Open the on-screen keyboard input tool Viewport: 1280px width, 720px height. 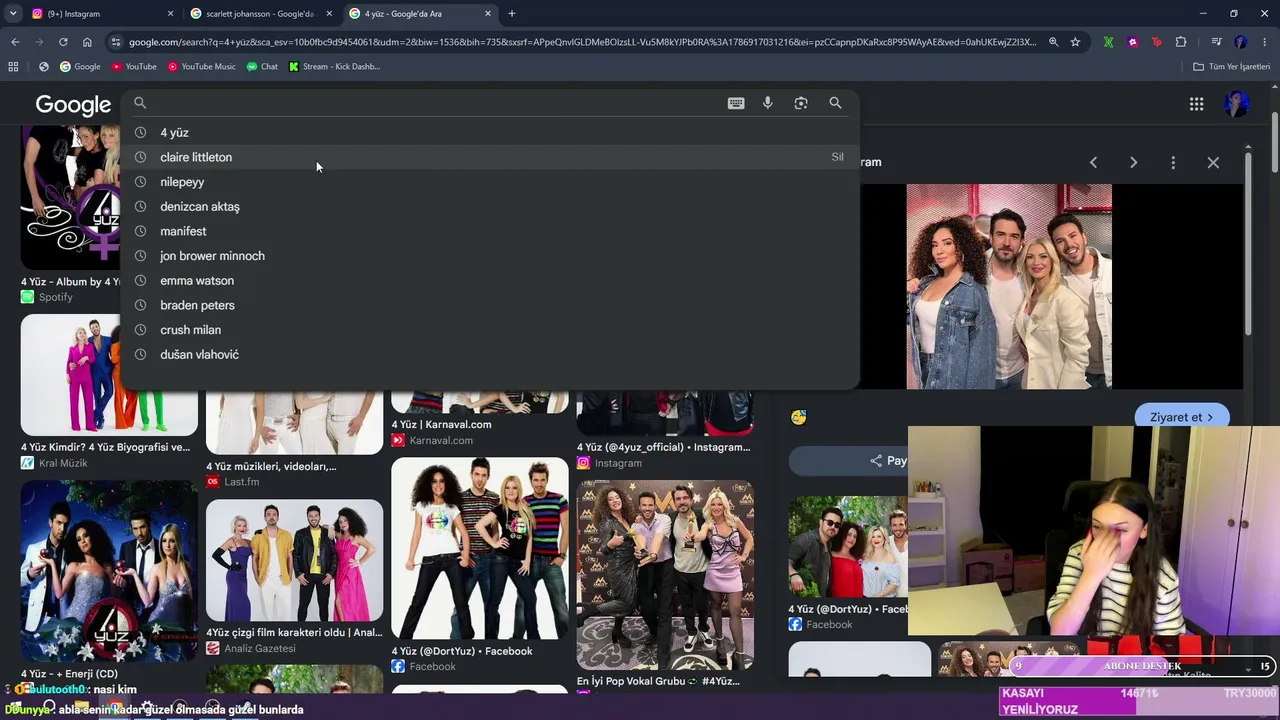pyautogui.click(x=736, y=103)
